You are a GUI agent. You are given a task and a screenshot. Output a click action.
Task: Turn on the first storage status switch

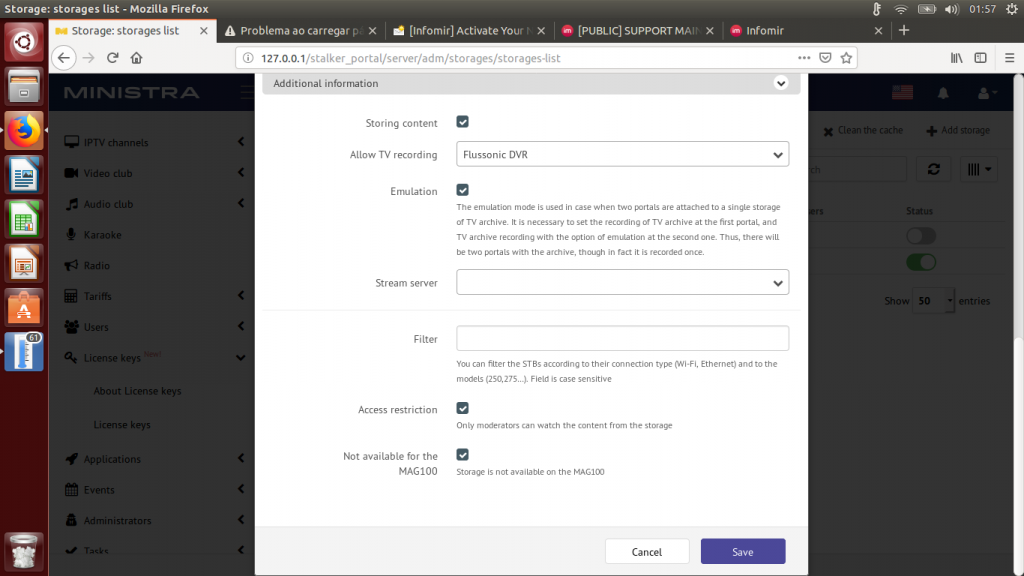[x=921, y=236]
